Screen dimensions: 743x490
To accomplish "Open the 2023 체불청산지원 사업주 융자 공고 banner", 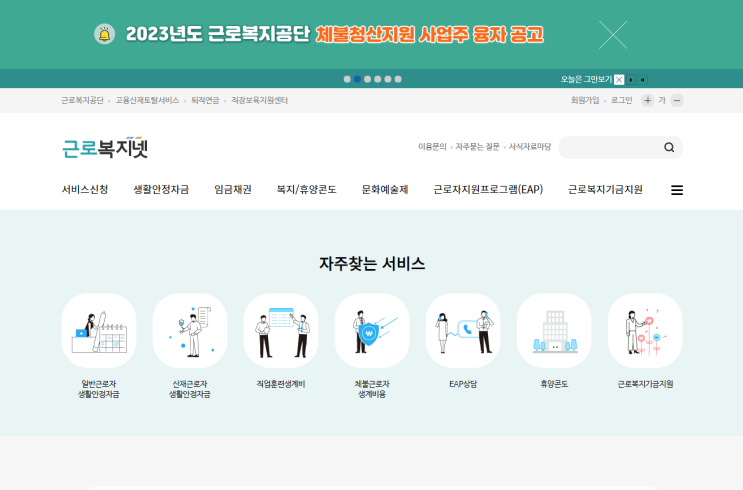I will (335, 34).
